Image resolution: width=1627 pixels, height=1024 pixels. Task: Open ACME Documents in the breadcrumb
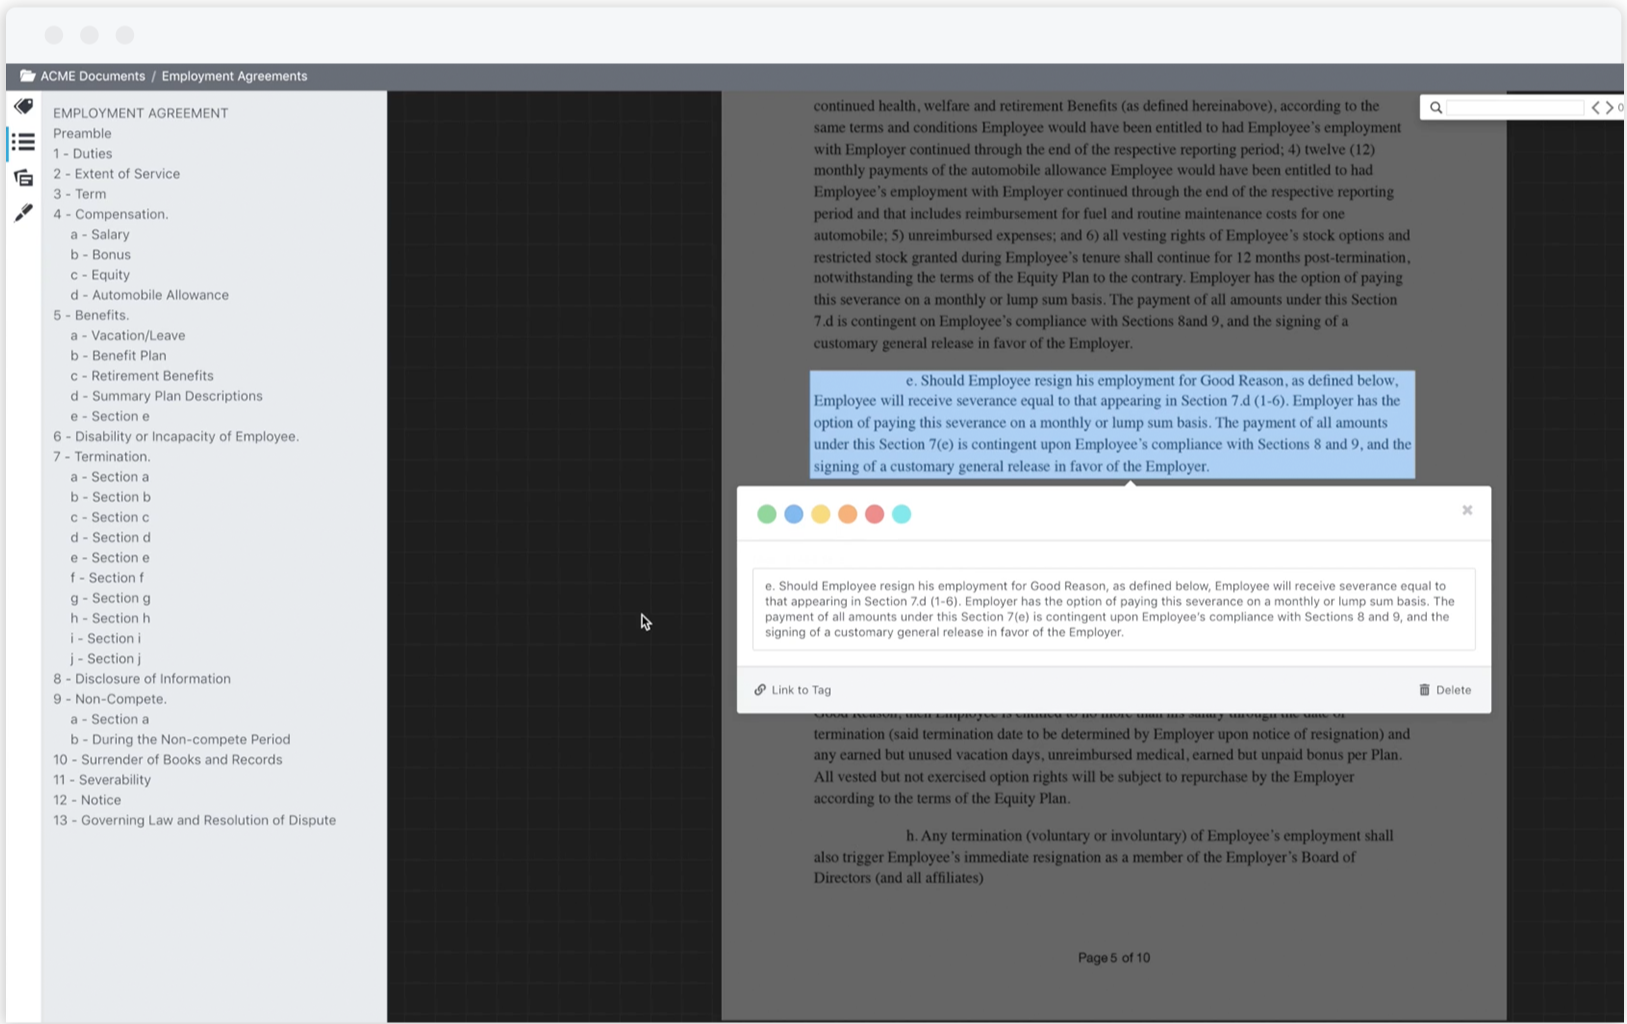click(x=93, y=76)
